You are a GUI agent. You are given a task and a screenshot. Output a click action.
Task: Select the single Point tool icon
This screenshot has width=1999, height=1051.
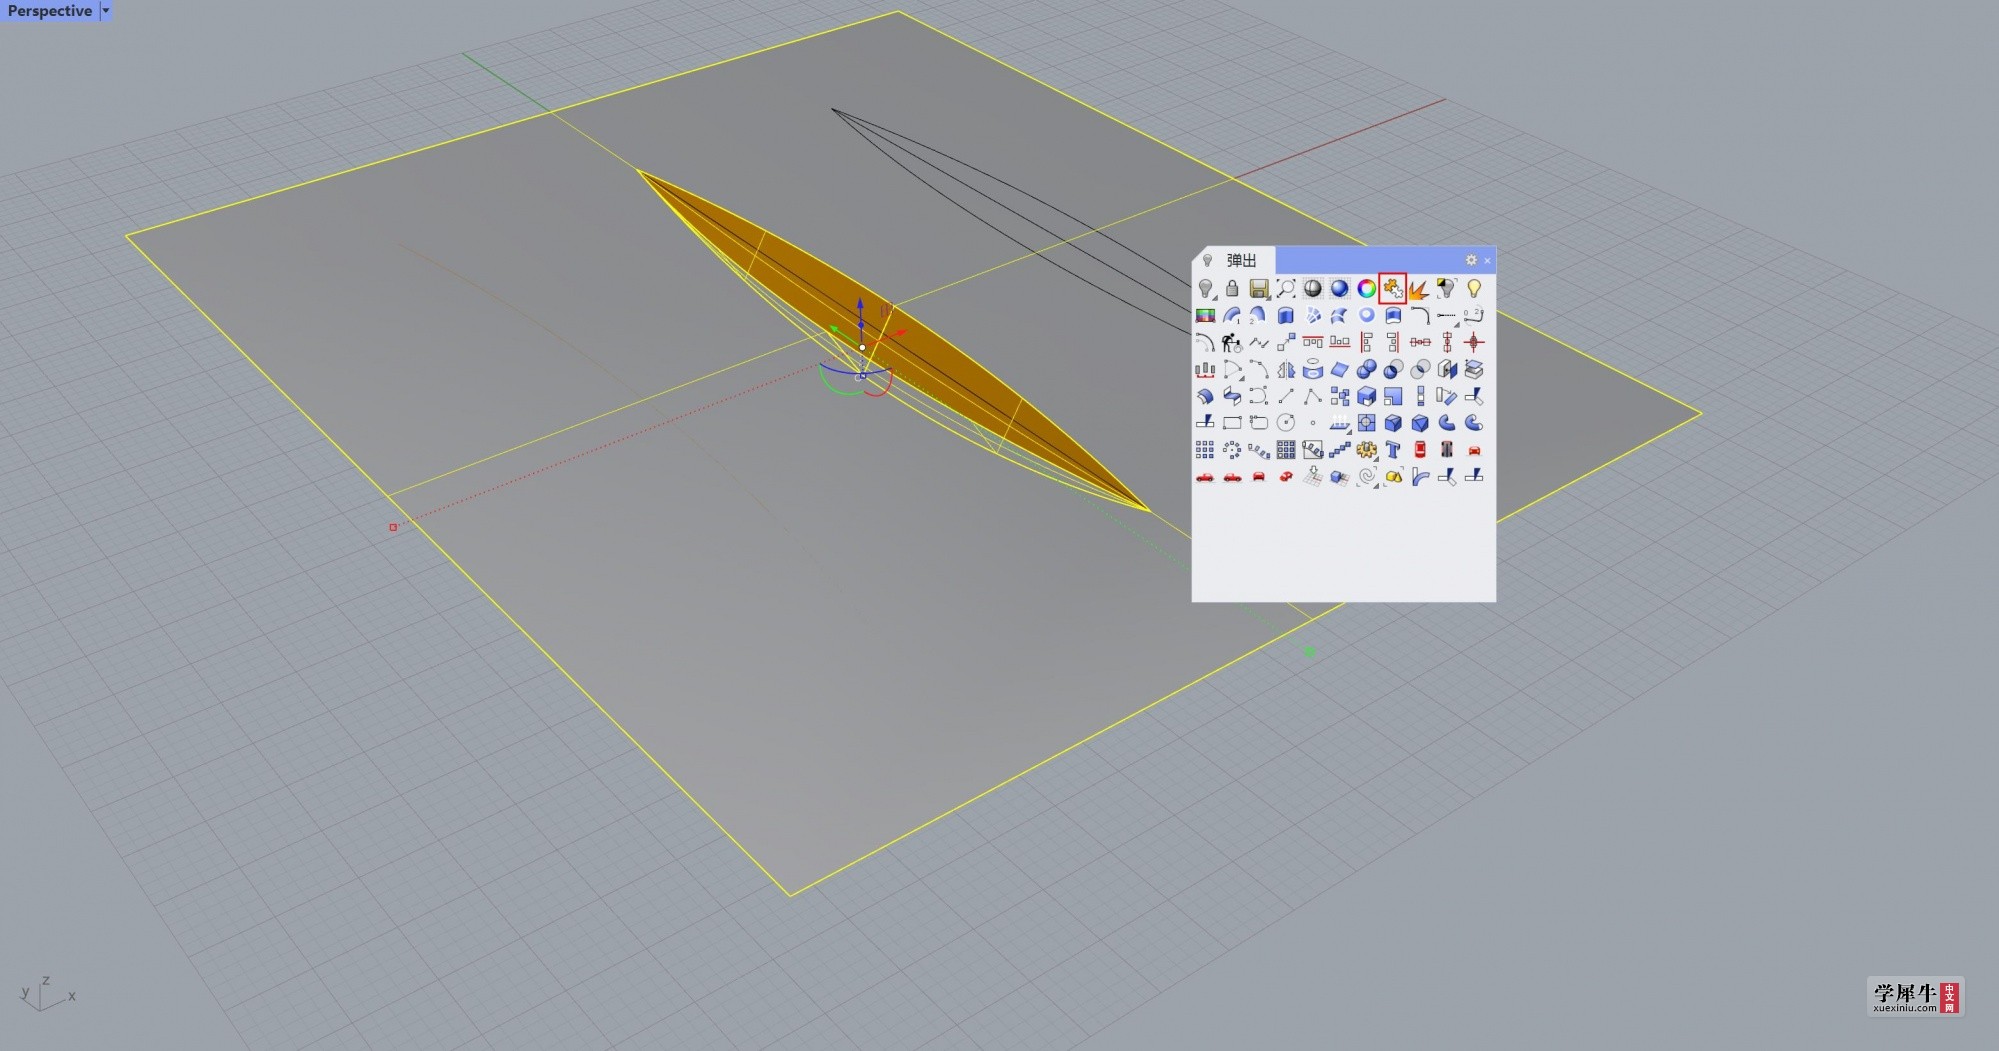[x=1313, y=423]
